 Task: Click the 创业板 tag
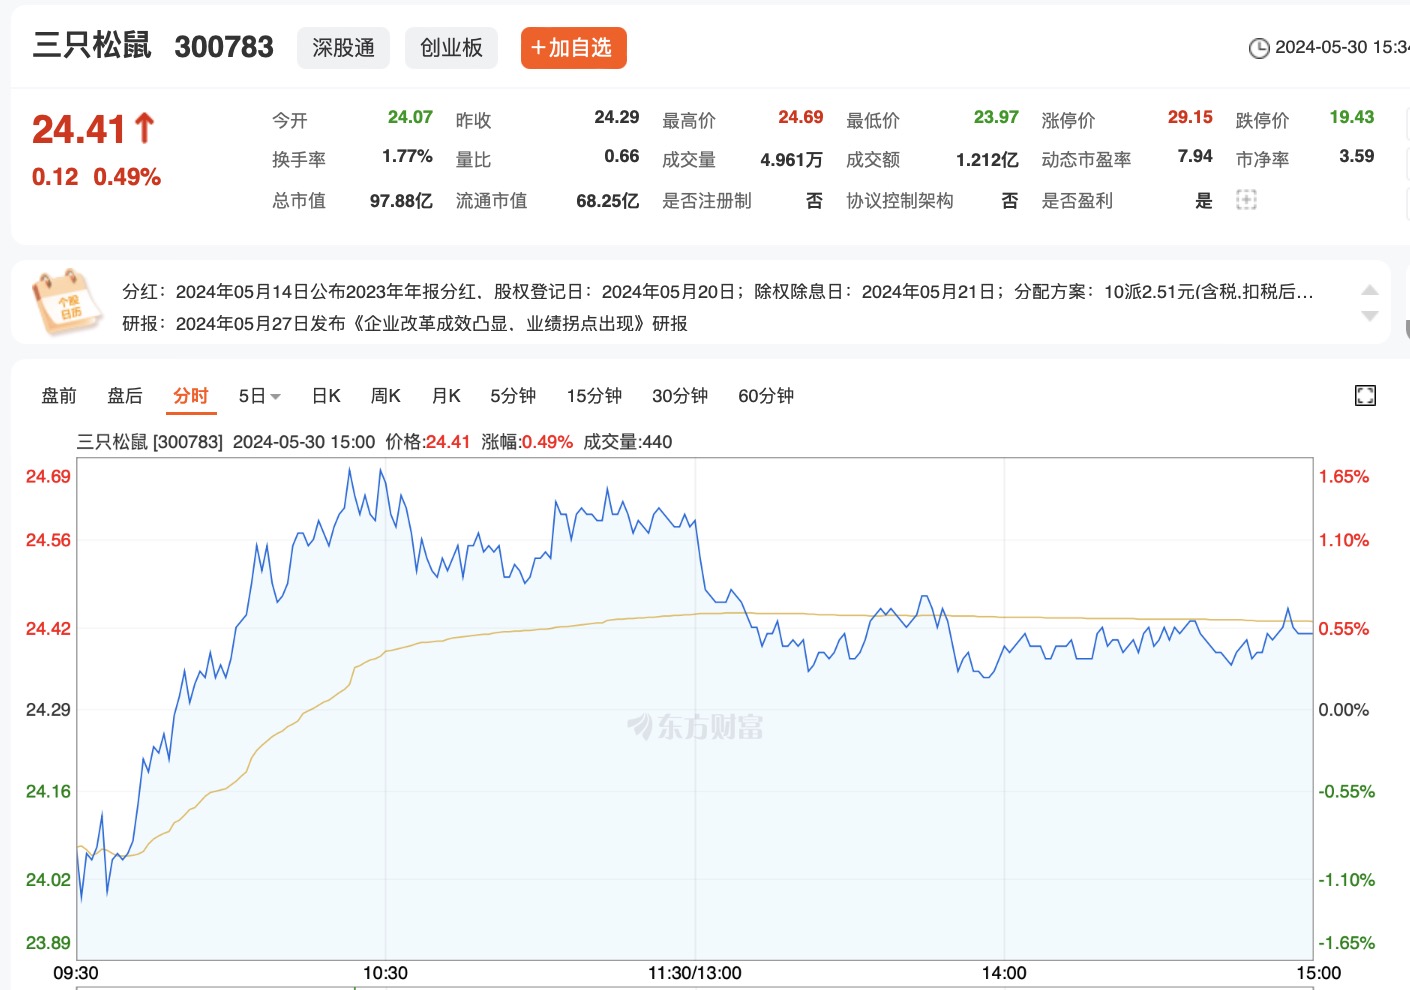tap(451, 48)
